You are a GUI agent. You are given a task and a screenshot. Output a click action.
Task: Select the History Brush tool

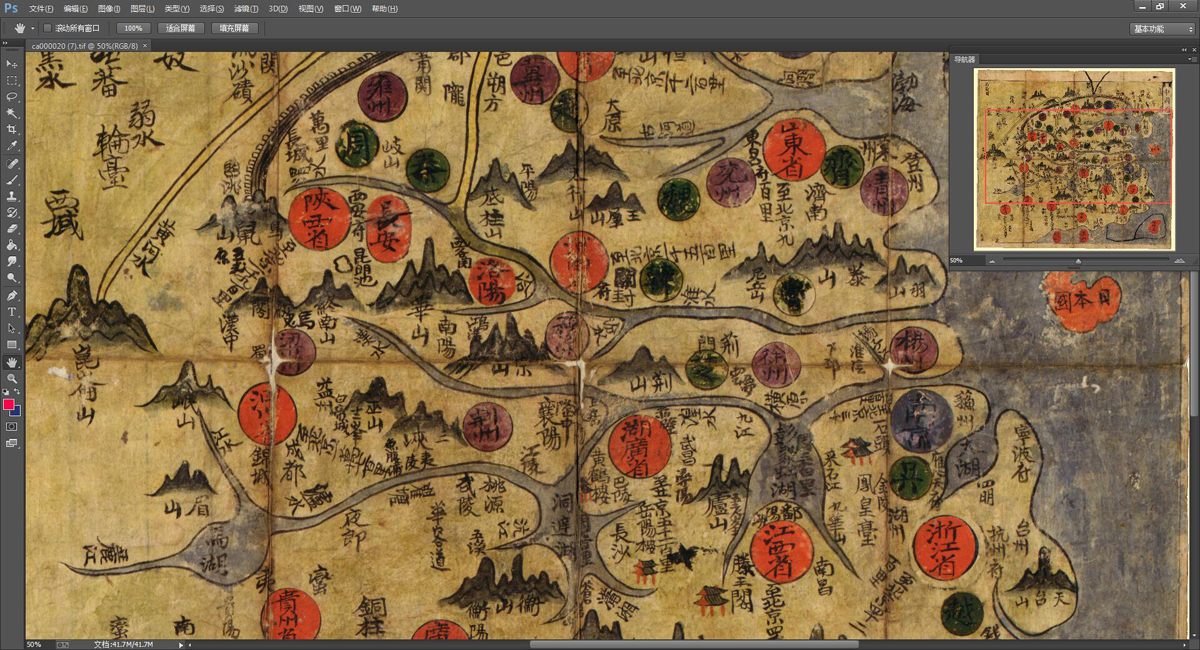point(12,212)
